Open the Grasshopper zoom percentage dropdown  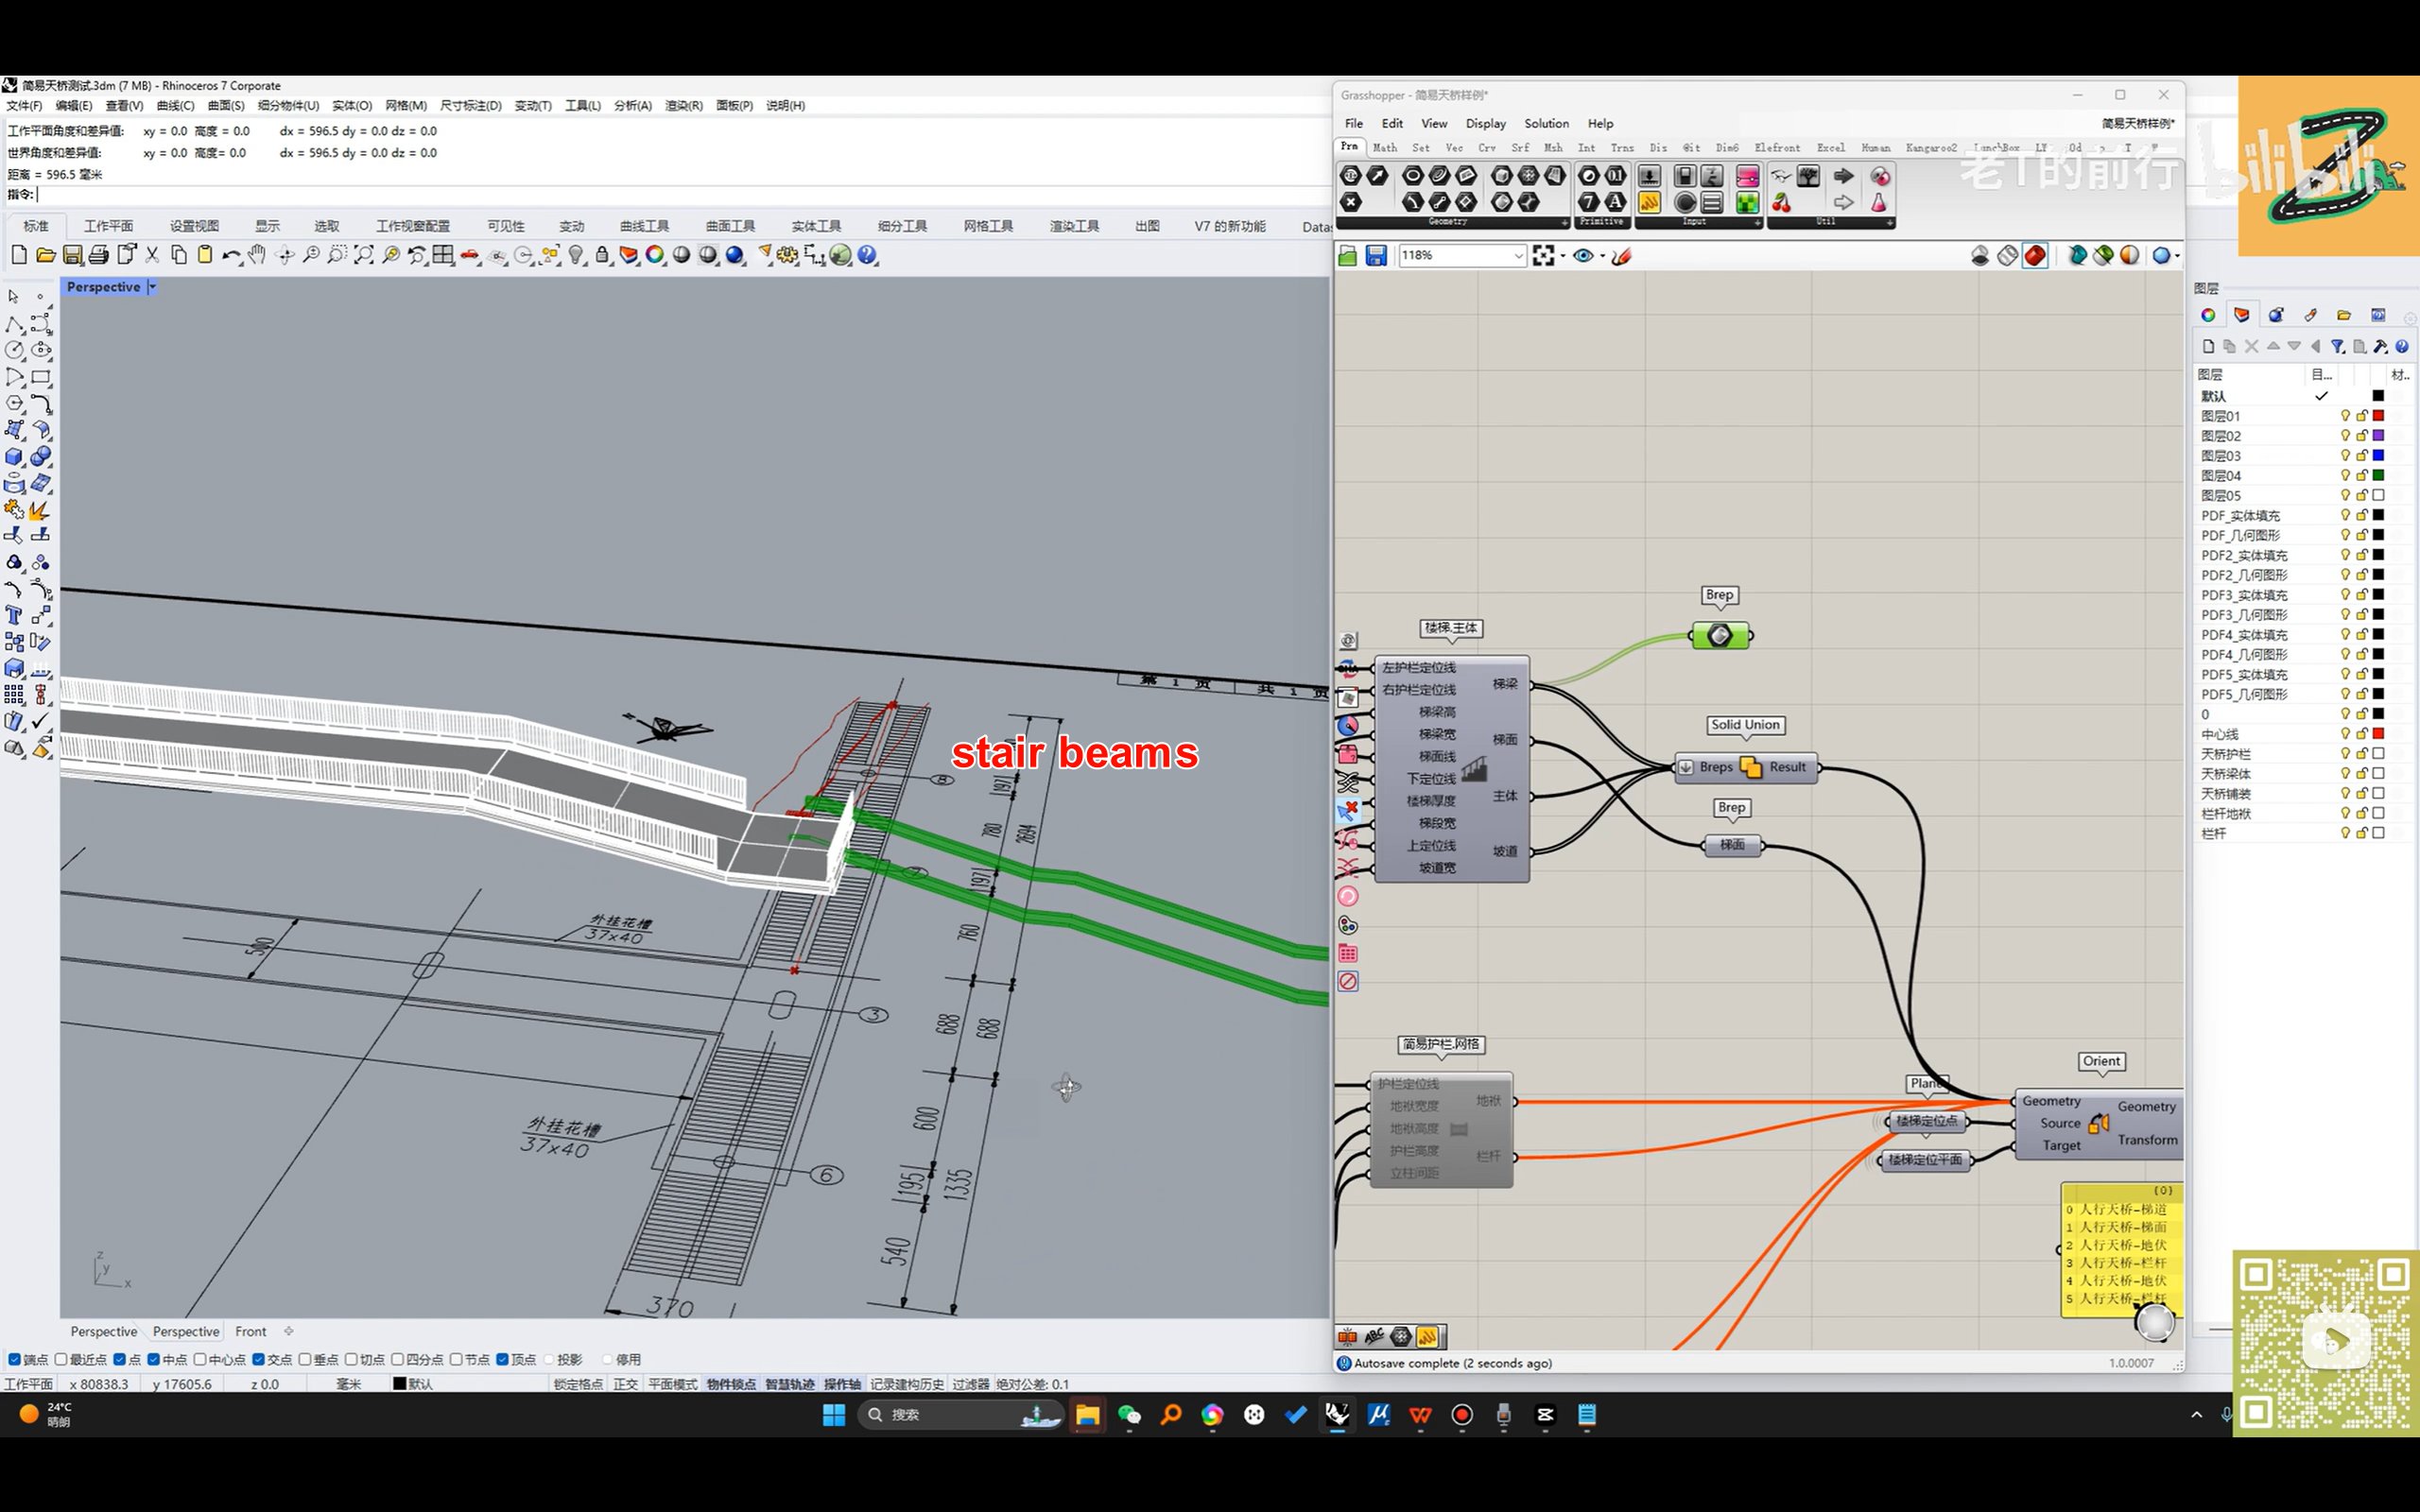pyautogui.click(x=1517, y=256)
